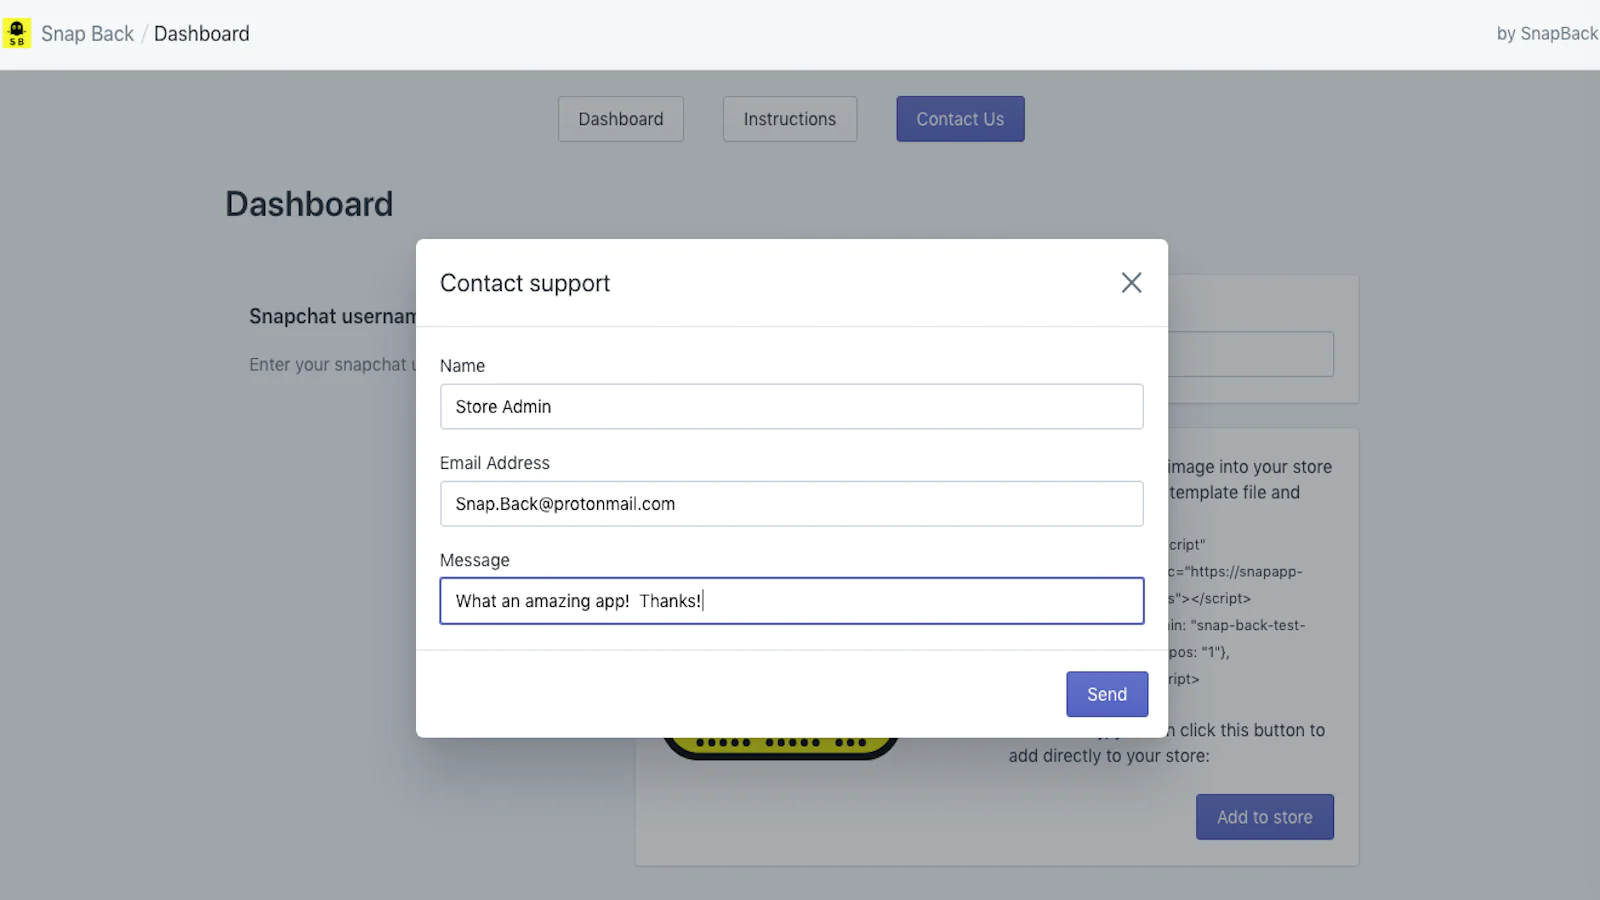Click the yellow Snapcode image below dialog
Screen dimensions: 1600x900
pos(781,748)
